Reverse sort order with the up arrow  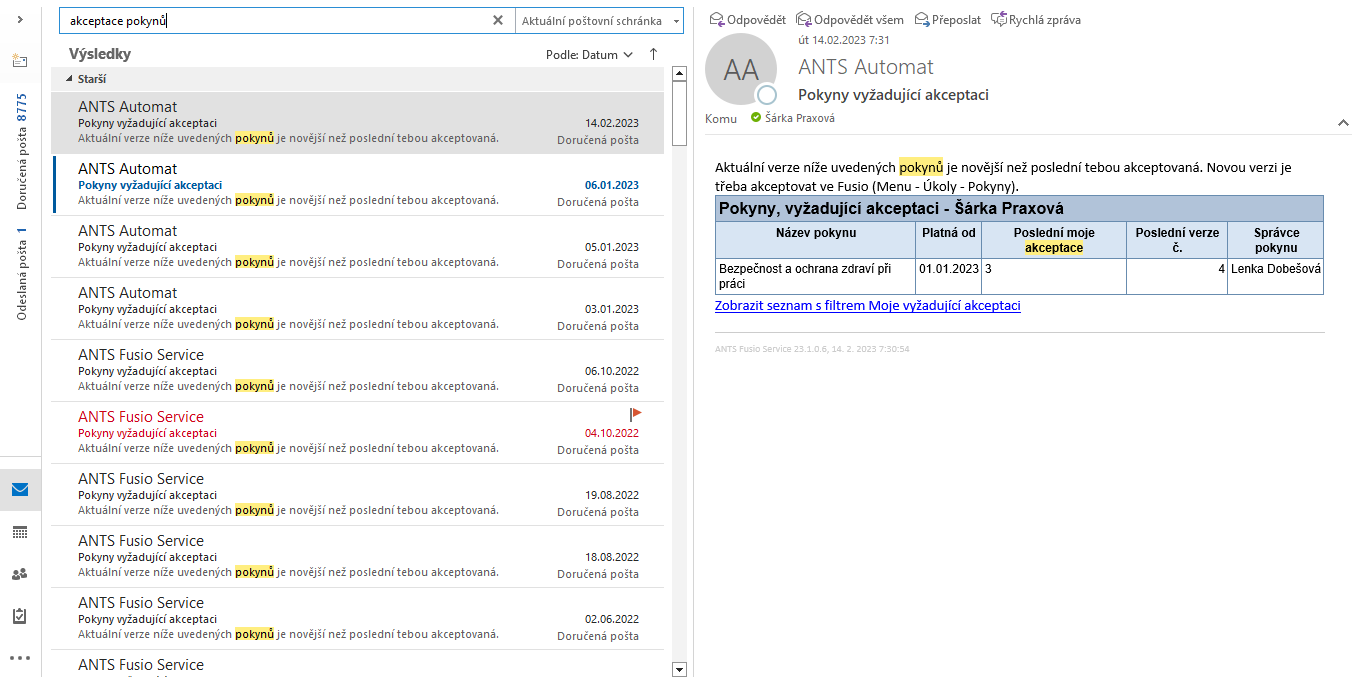pyautogui.click(x=654, y=55)
